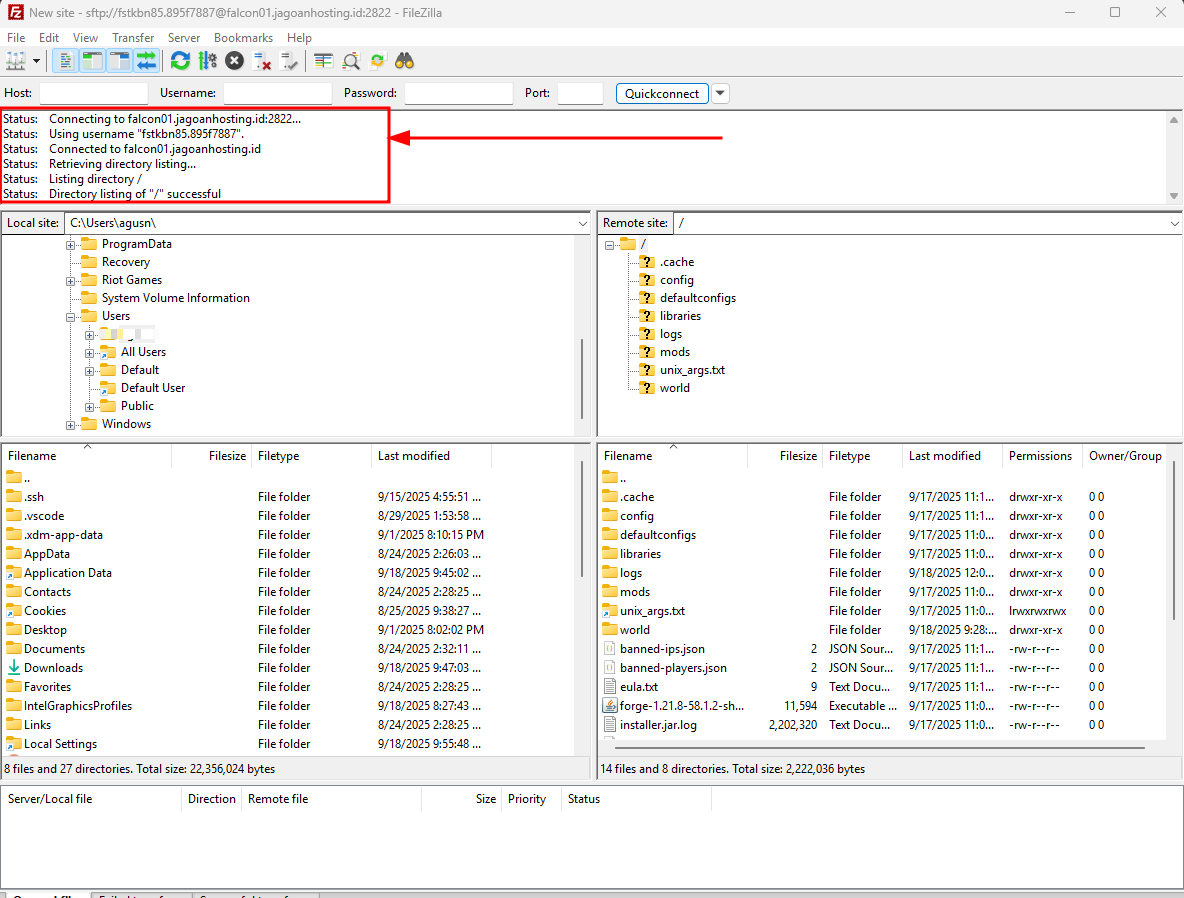Select defaultconfigs in the remote tree
1184x898 pixels.
coord(698,298)
